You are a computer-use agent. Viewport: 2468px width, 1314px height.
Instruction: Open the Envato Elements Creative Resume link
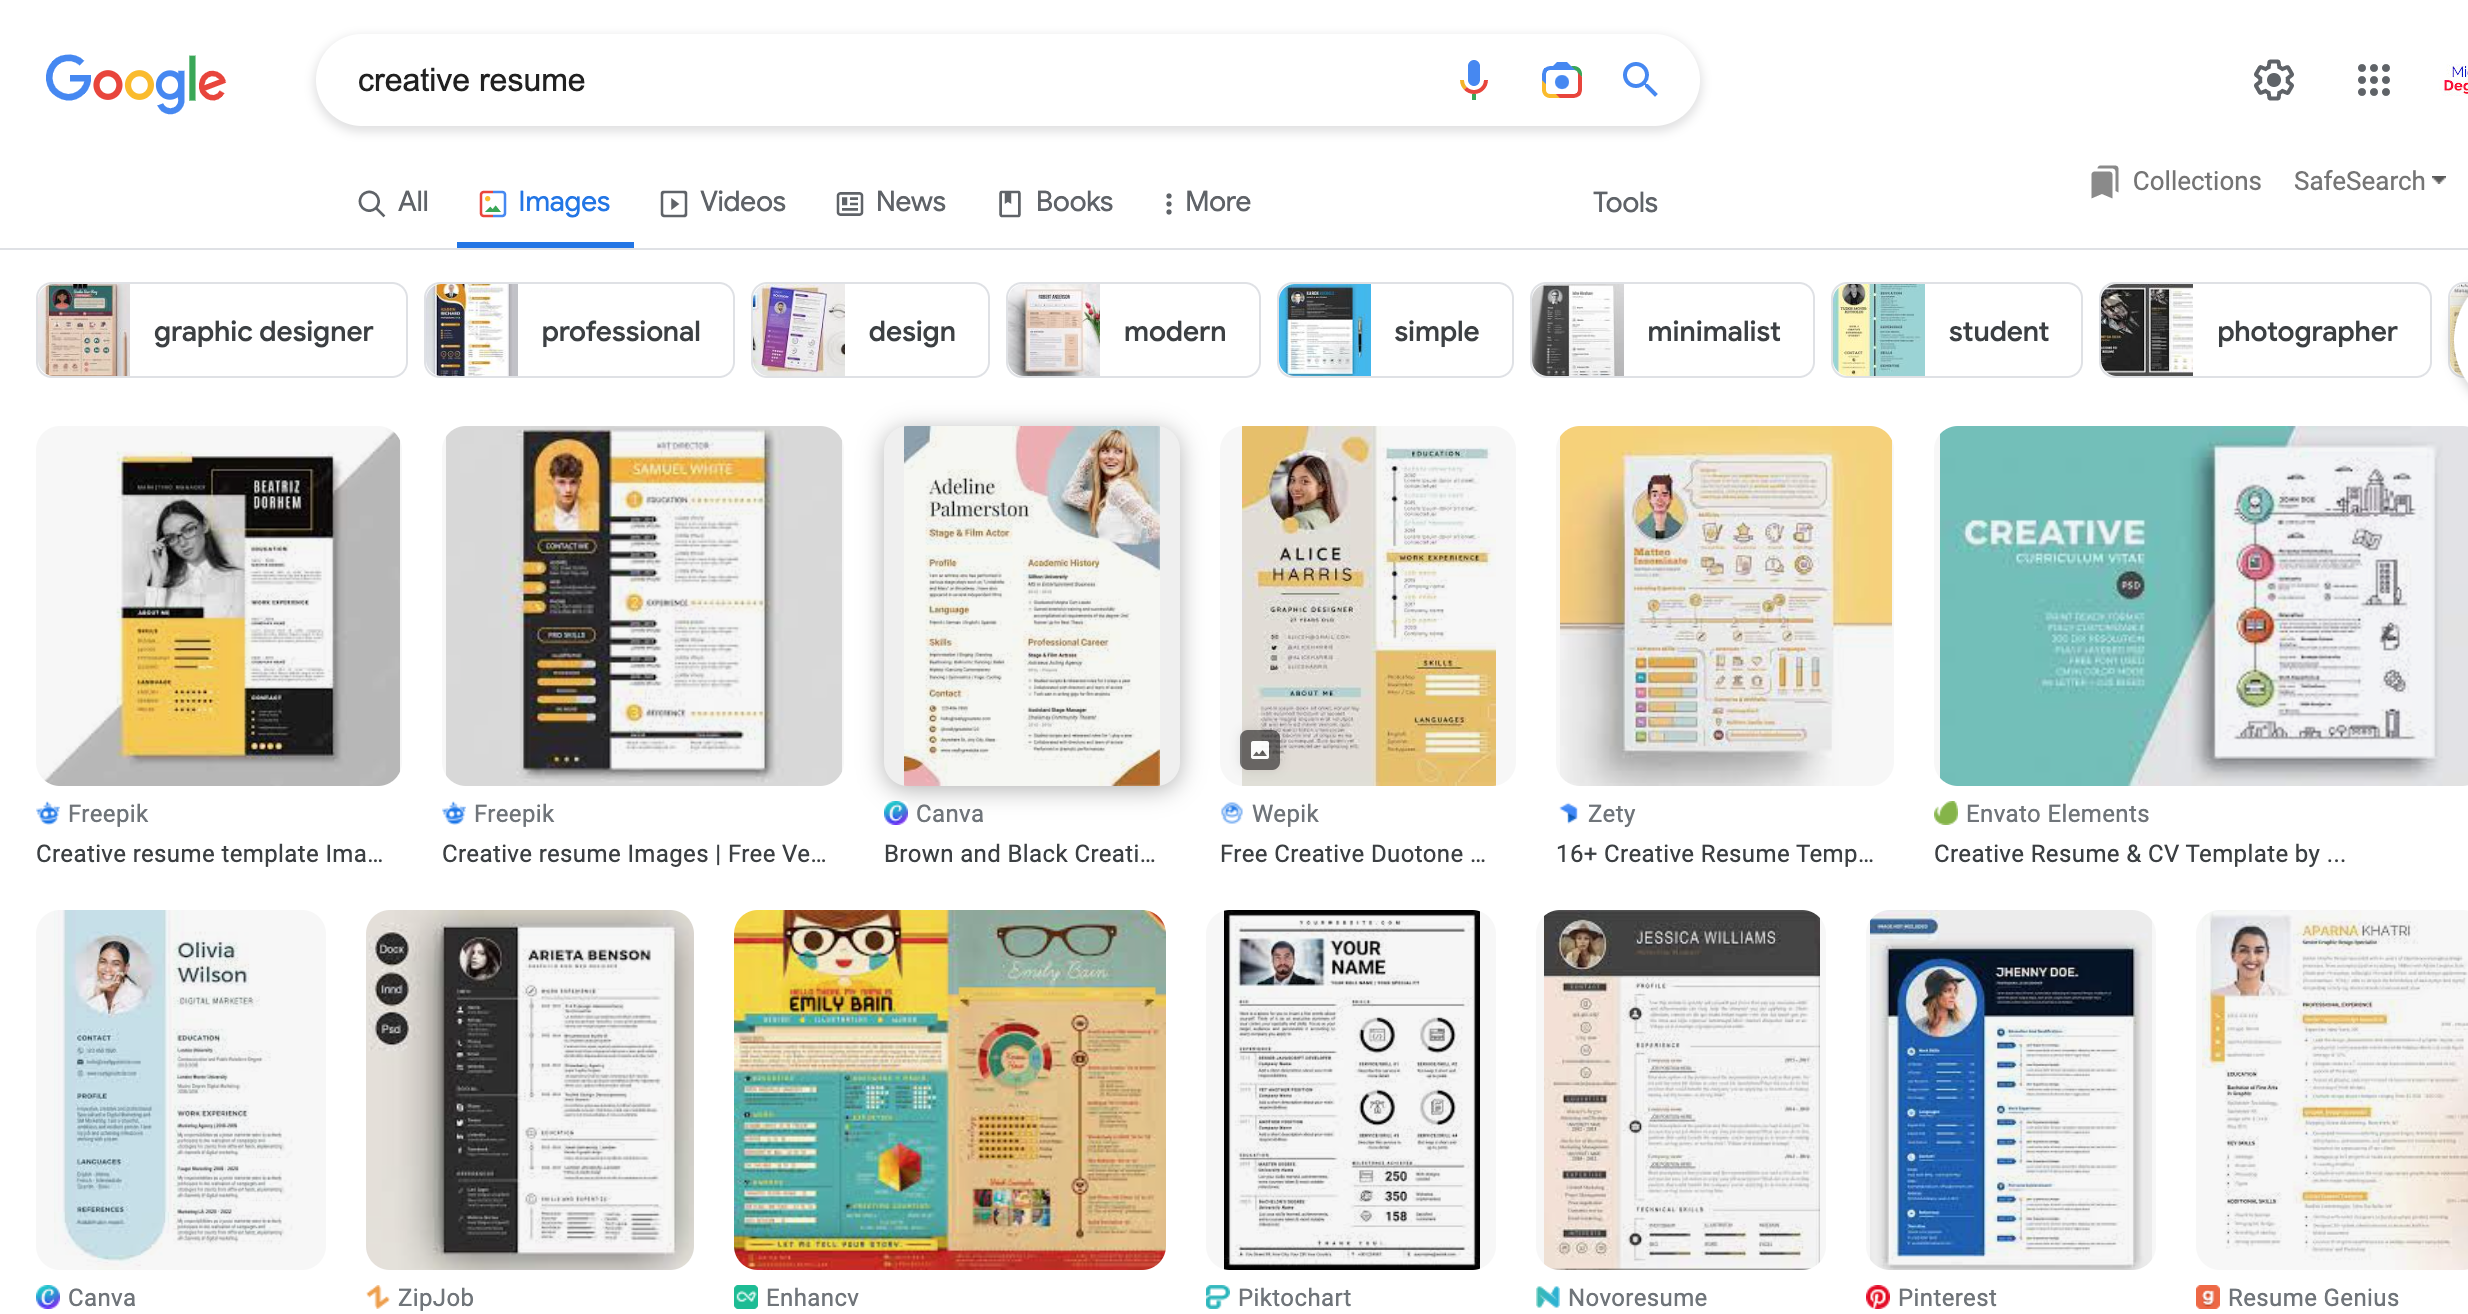2139,854
